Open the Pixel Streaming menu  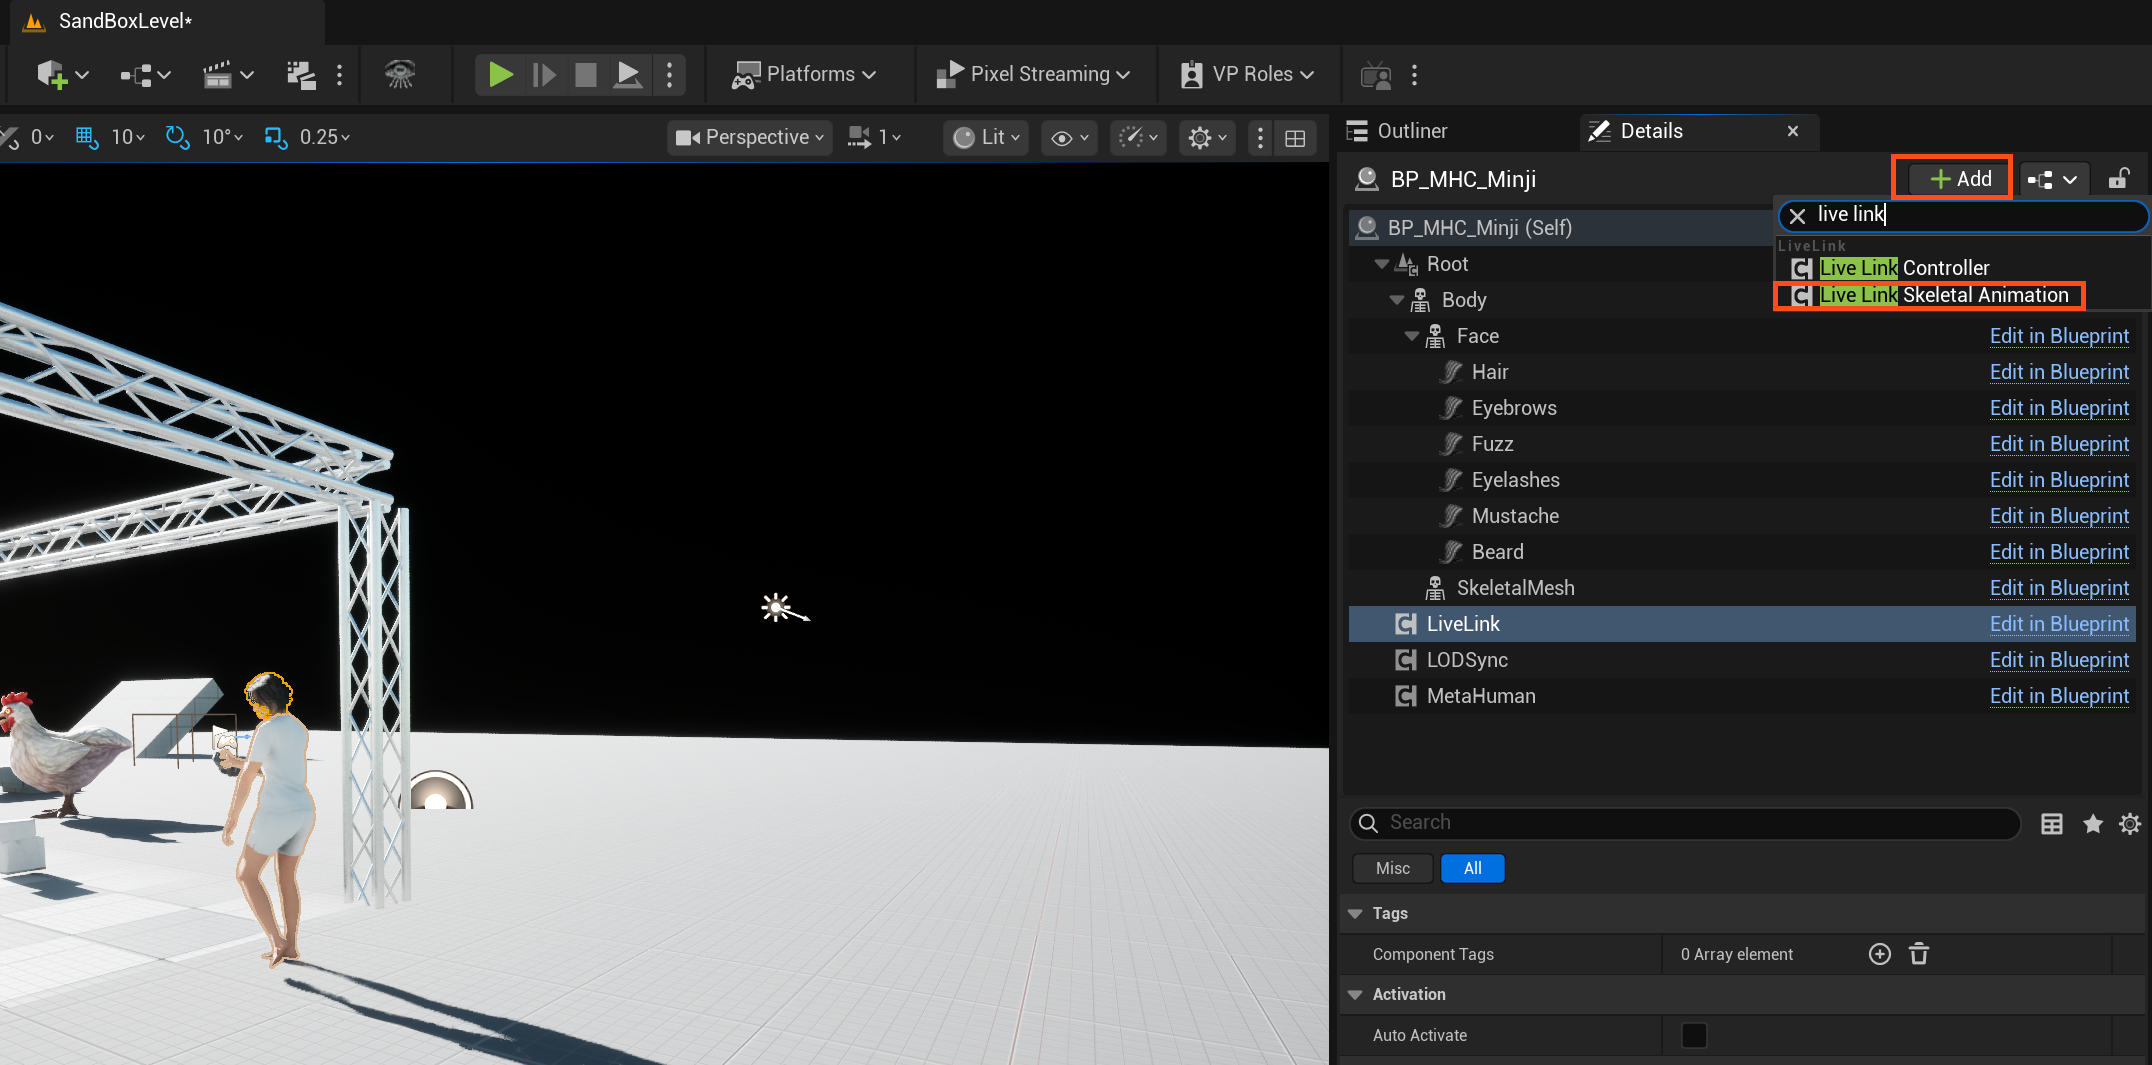(x=1032, y=75)
